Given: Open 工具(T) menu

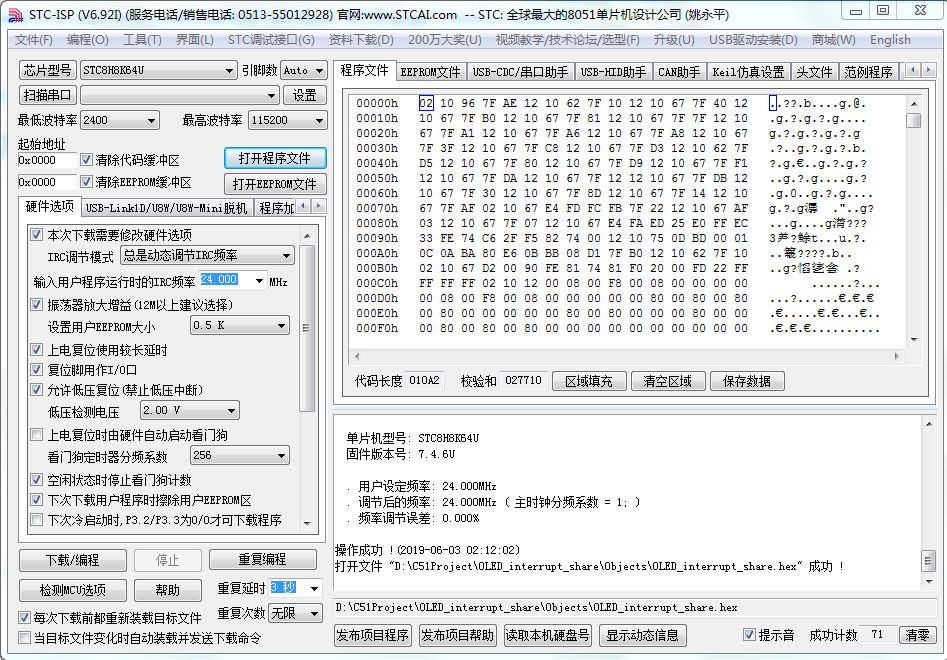Looking at the screenshot, I should click(x=143, y=40).
